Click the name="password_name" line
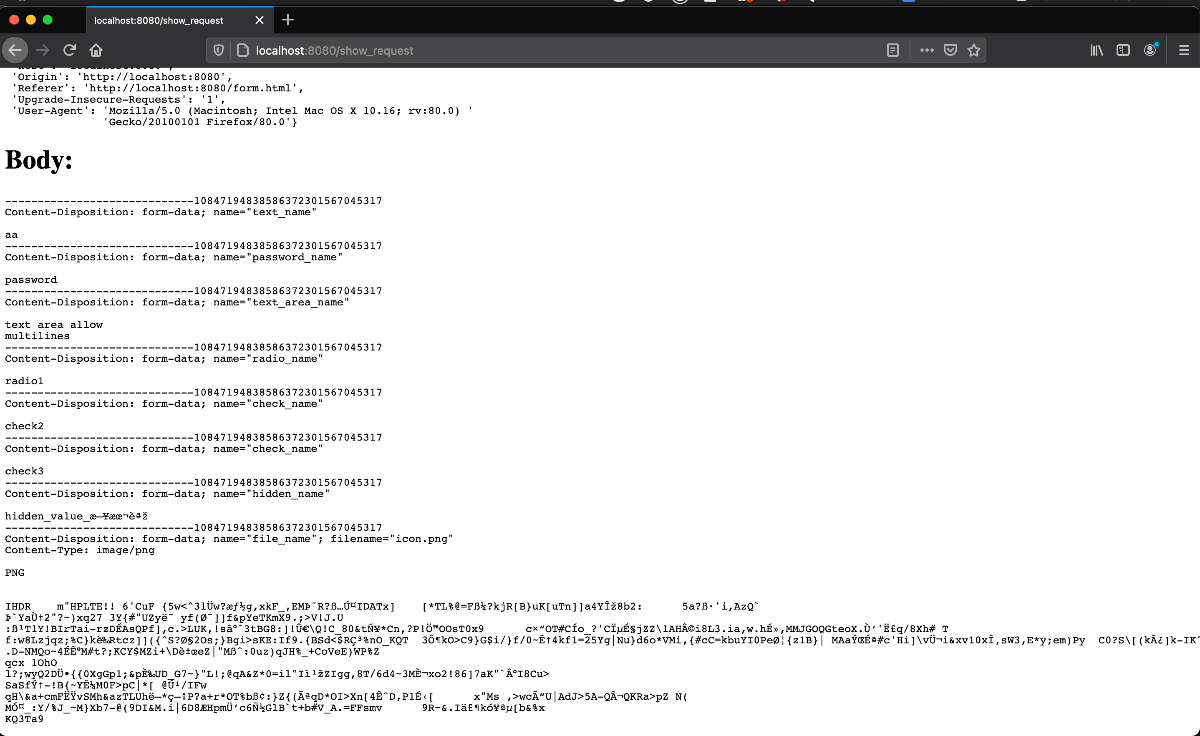Viewport: 1200px width, 736px height. point(174,257)
